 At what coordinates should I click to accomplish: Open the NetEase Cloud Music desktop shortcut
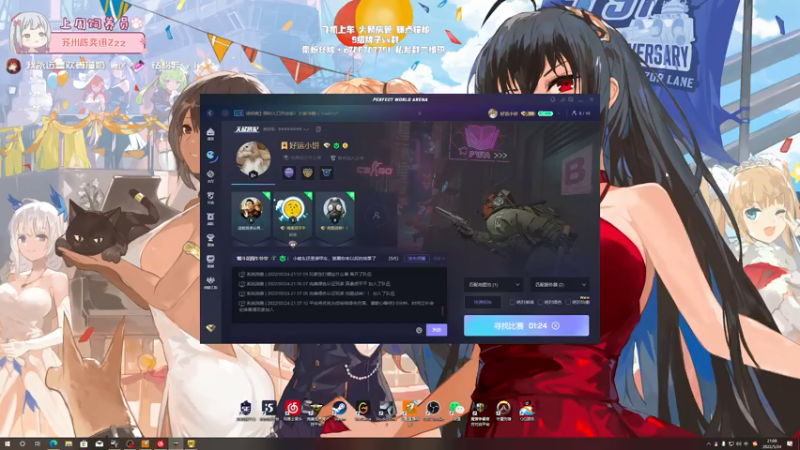[292, 410]
